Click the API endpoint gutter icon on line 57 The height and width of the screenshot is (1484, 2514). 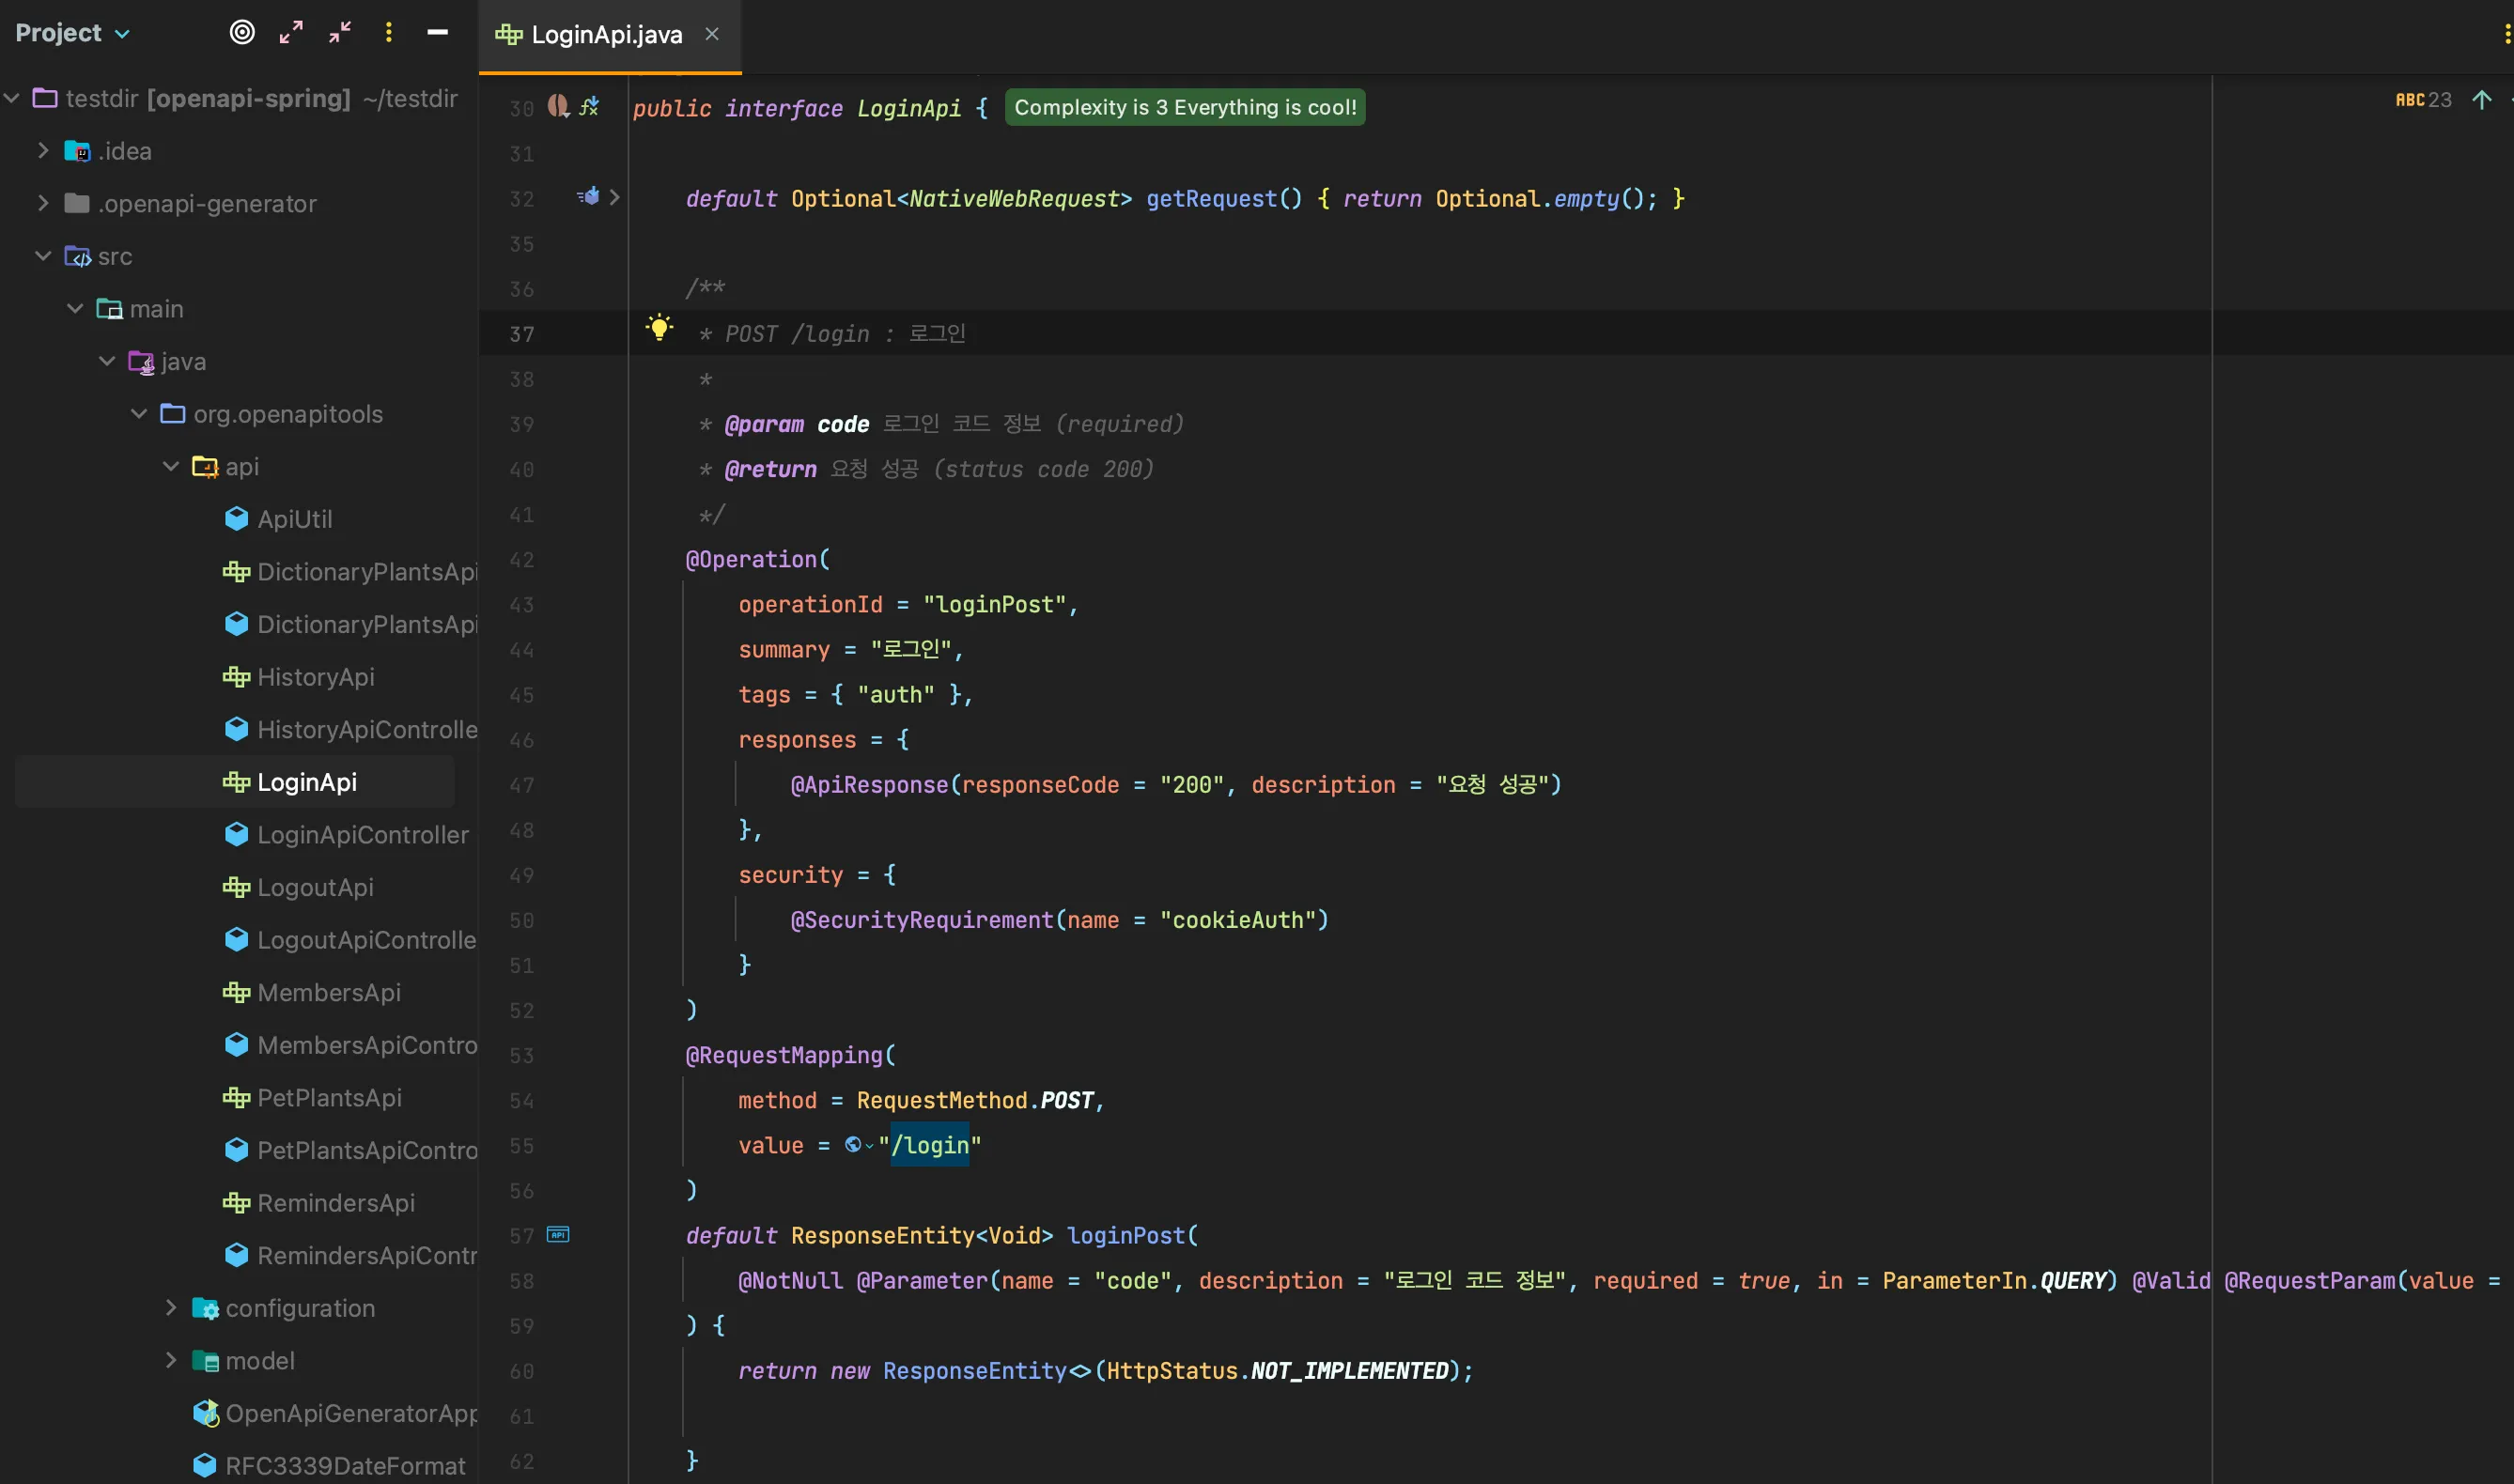pyautogui.click(x=558, y=1235)
